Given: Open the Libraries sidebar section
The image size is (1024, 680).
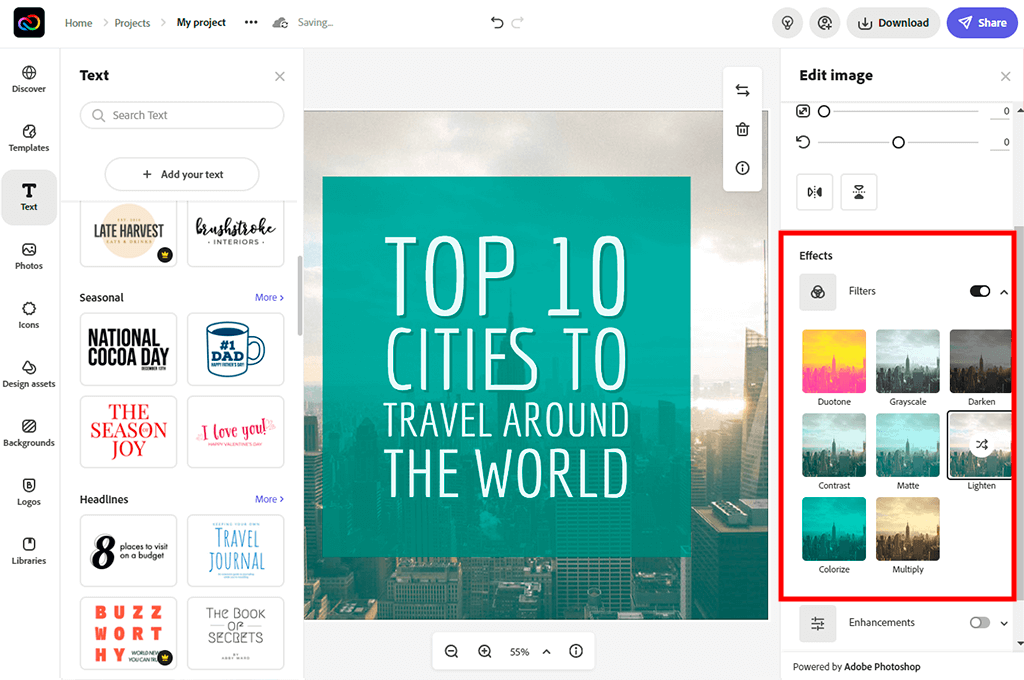Looking at the screenshot, I should [x=29, y=551].
